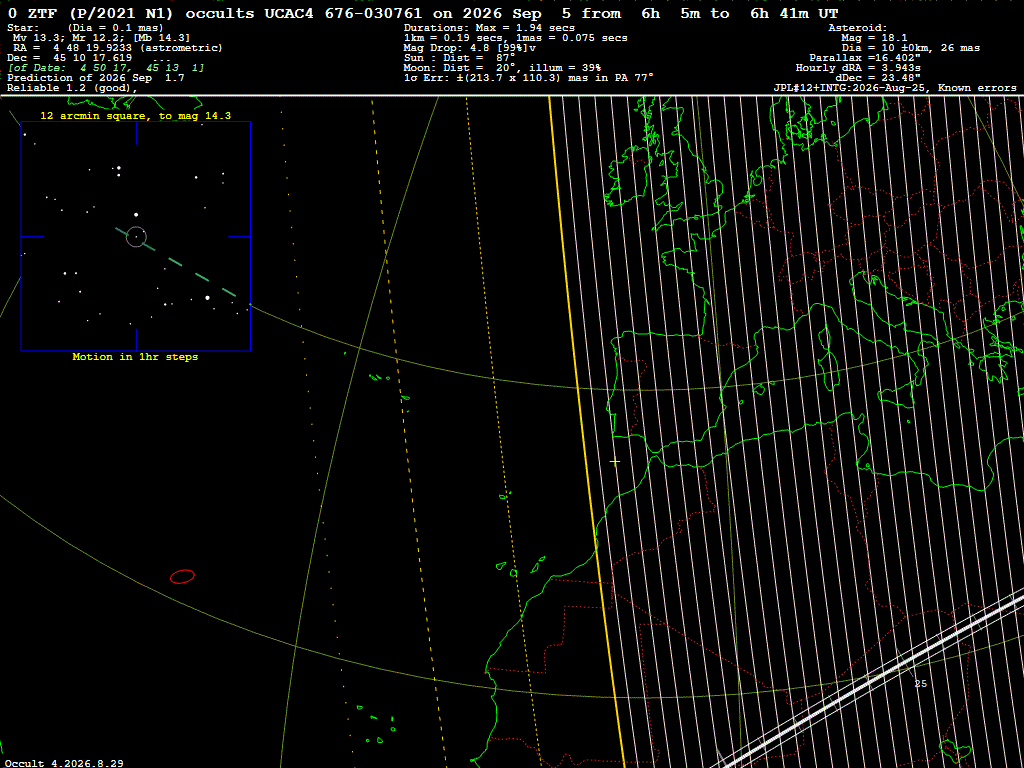Click the red ellipse error marker

(182, 577)
